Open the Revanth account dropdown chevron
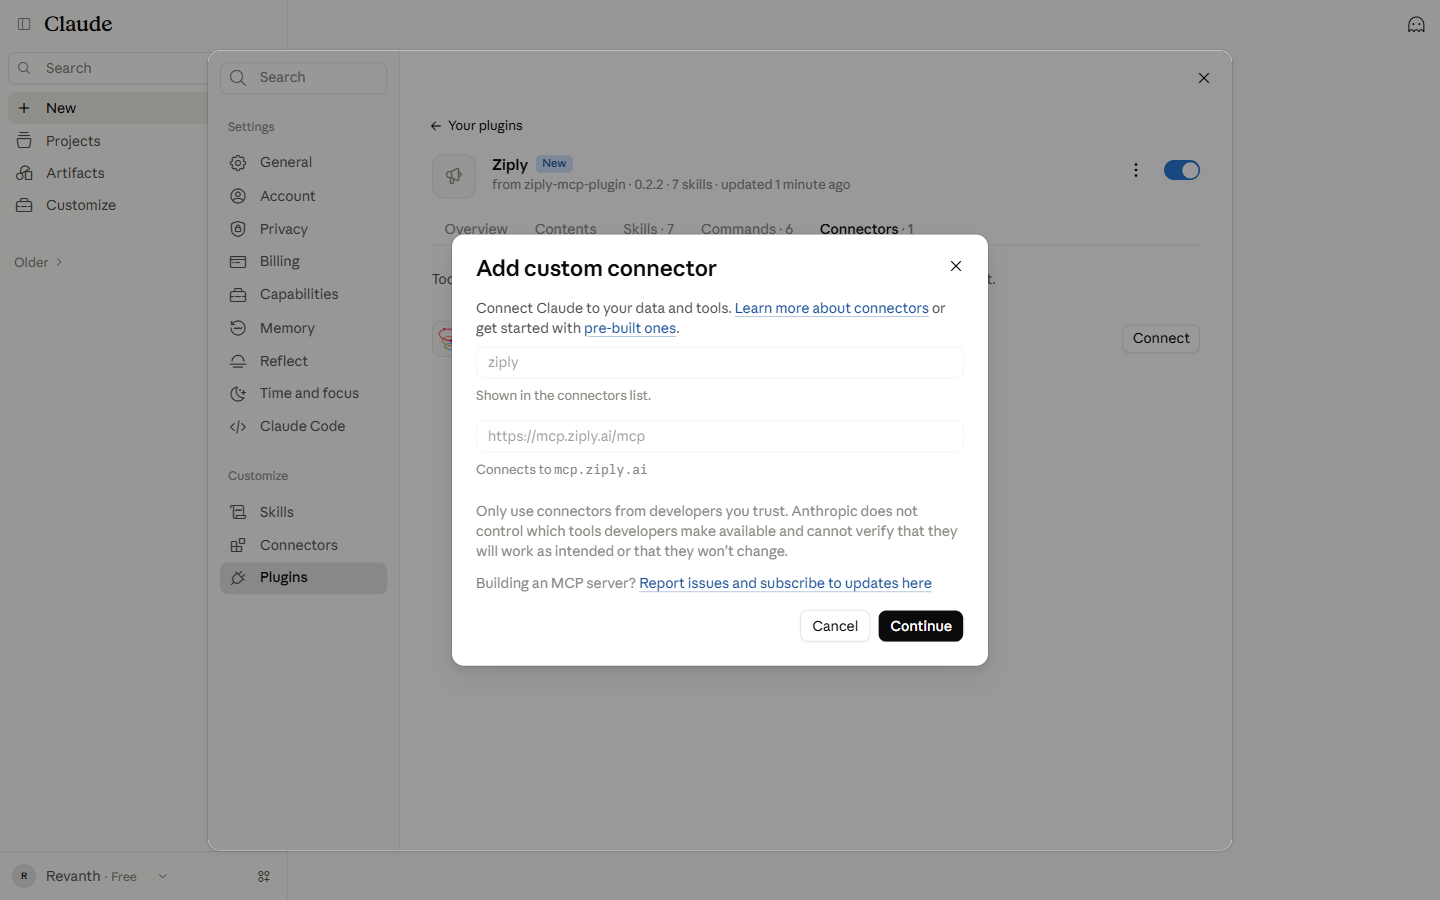Image resolution: width=1440 pixels, height=900 pixels. (x=163, y=876)
